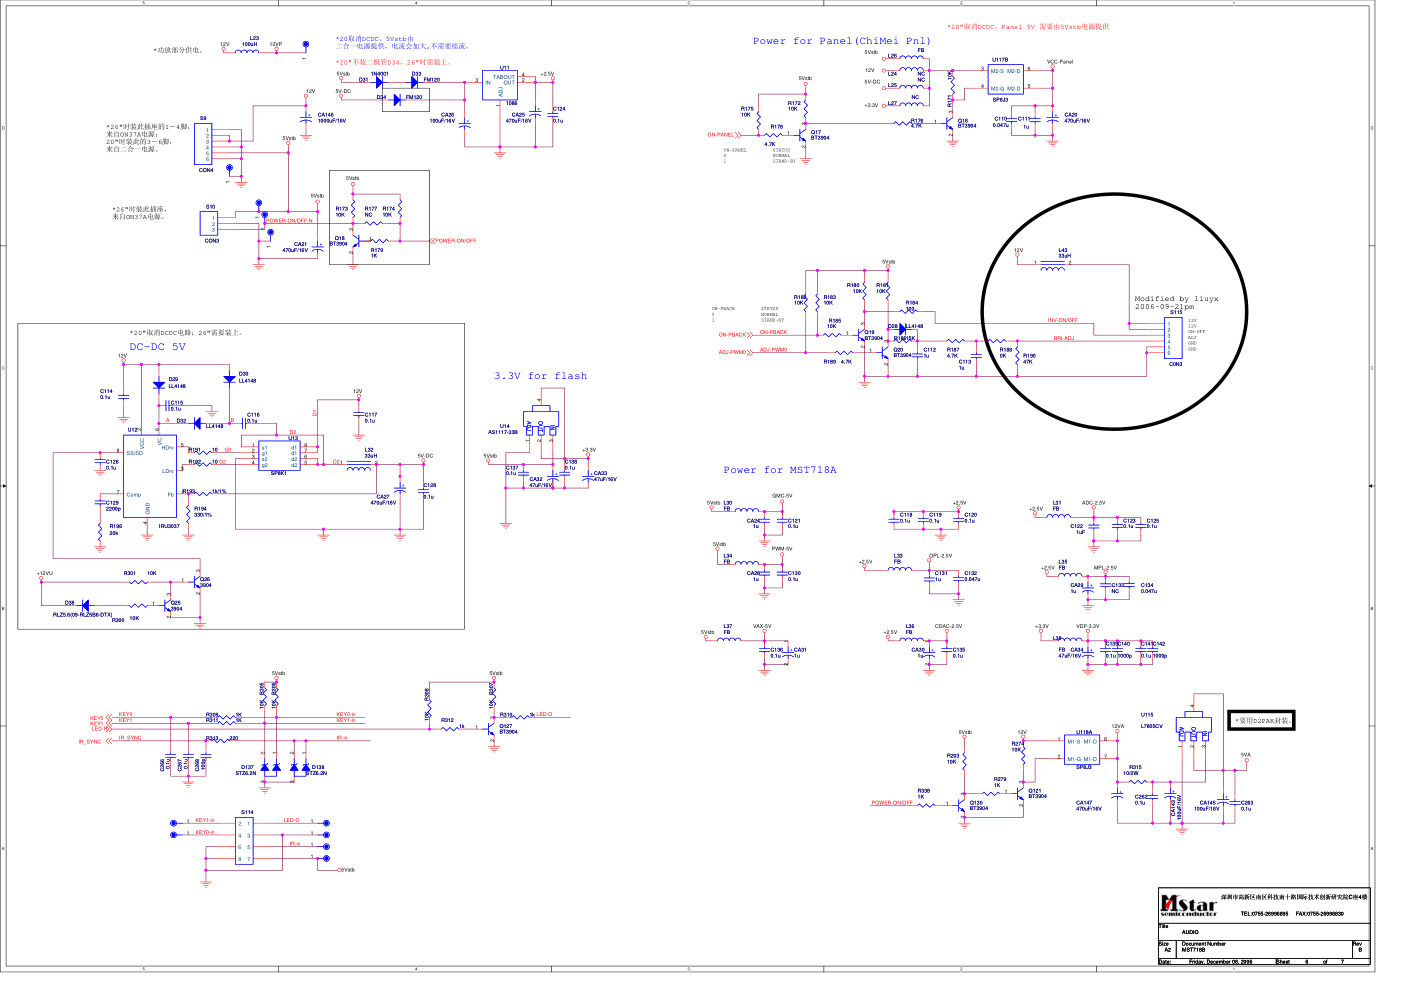Select the S115 CON3 connector block

(1175, 337)
